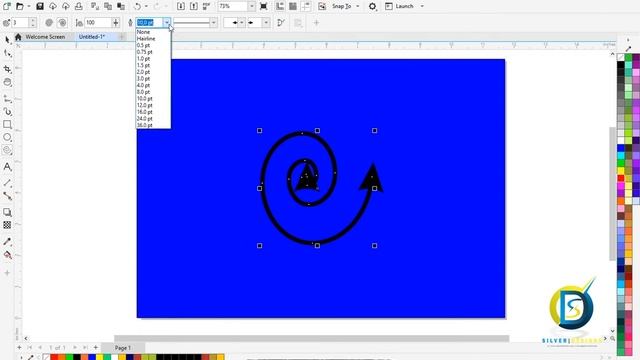
Task: Click the Save floppy disk icon
Action: click(x=40, y=6)
